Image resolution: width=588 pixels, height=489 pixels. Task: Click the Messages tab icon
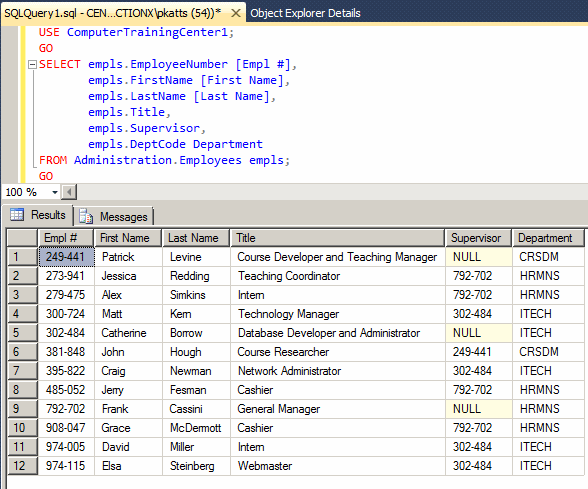point(86,217)
